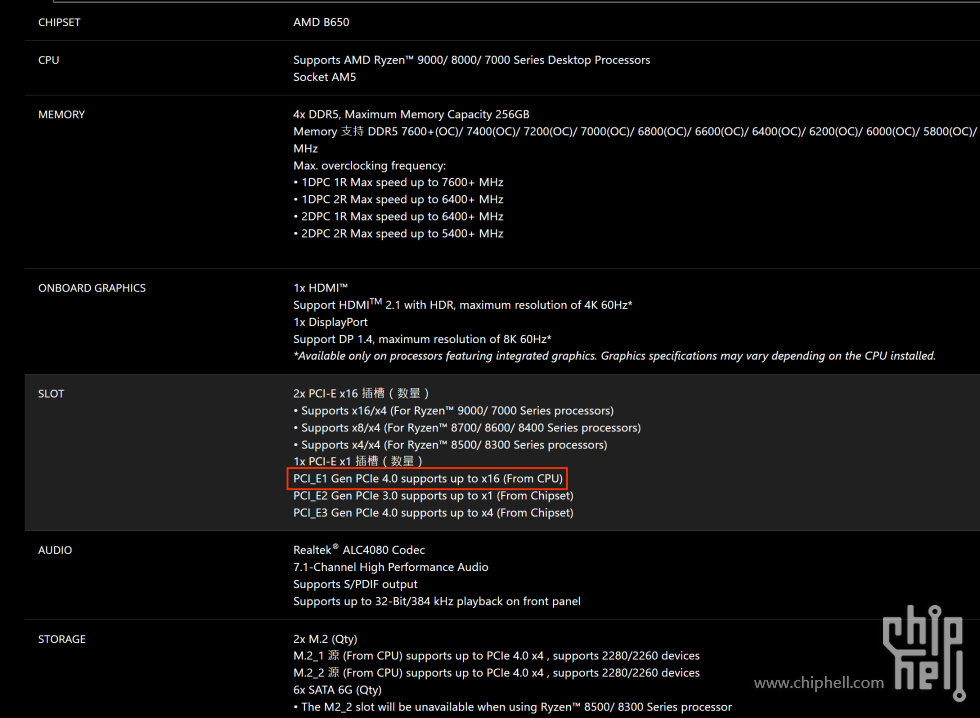The width and height of the screenshot is (980, 718).
Task: Select the 2x M.2 (Qty) line
Action: [x=325, y=639]
